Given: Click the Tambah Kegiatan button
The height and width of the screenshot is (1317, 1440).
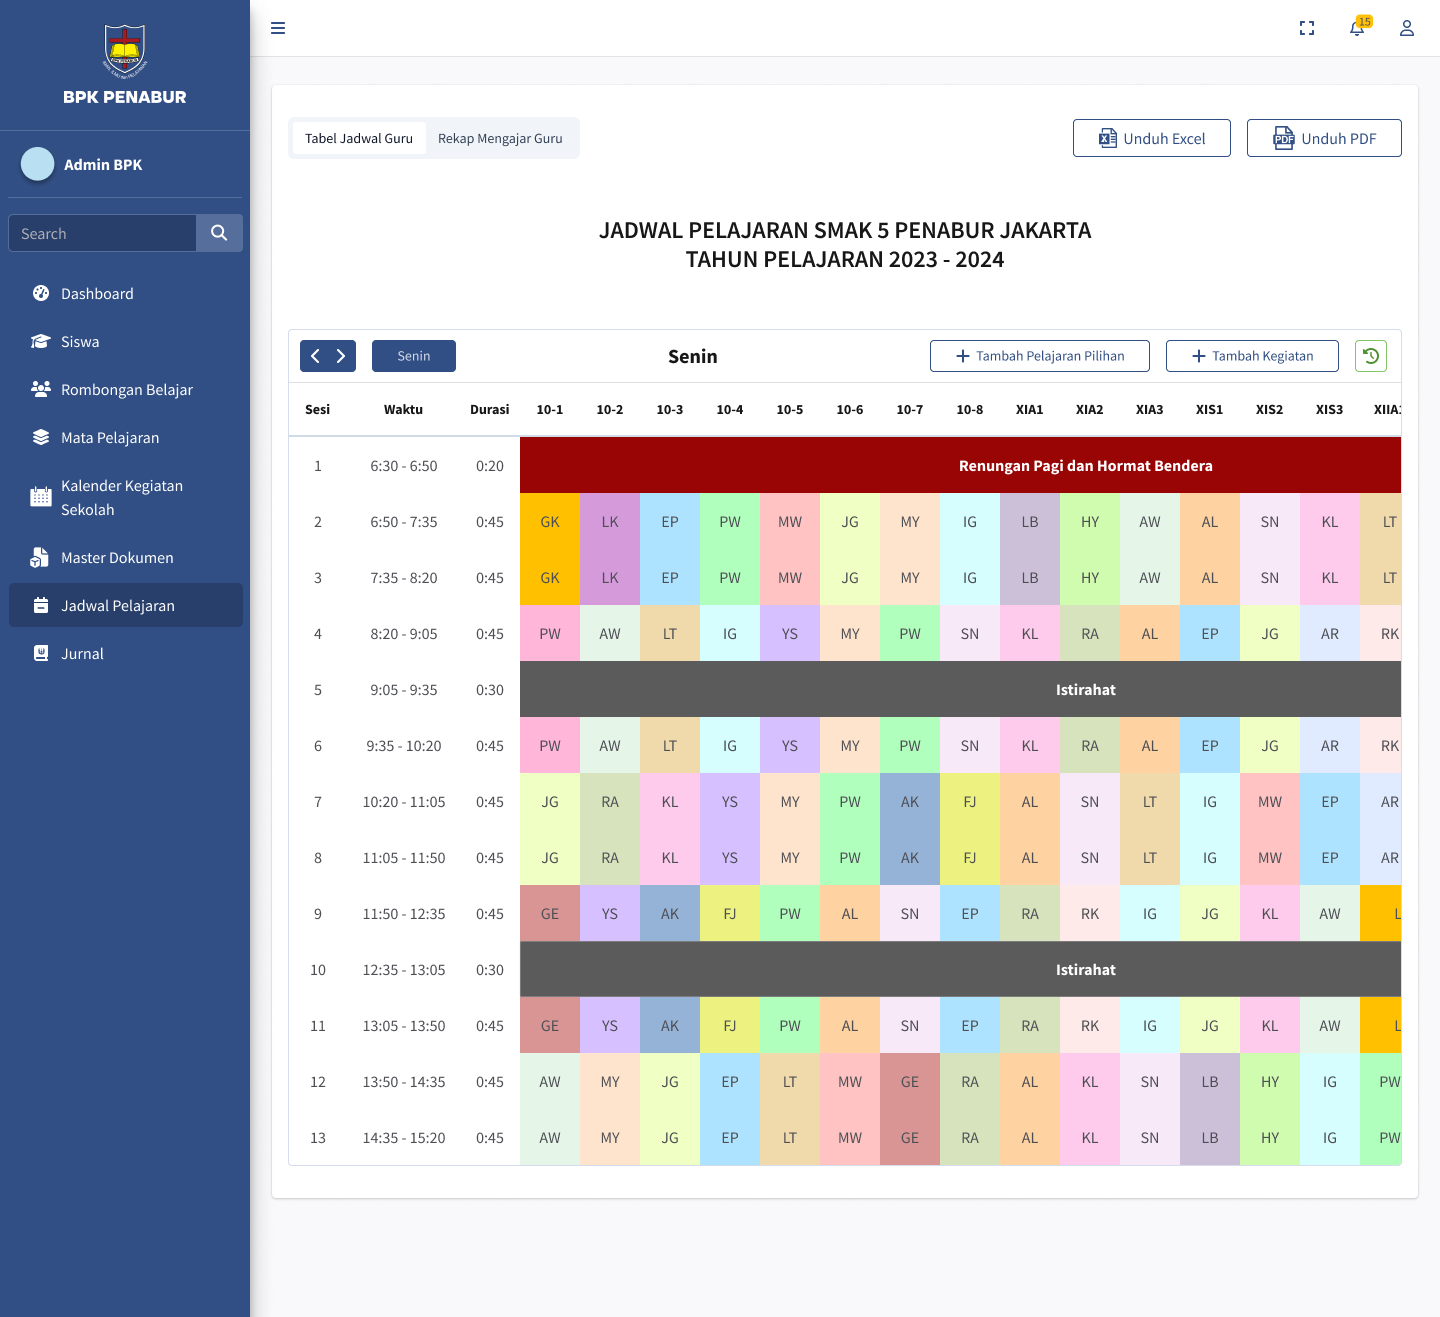Looking at the screenshot, I should click(x=1253, y=356).
